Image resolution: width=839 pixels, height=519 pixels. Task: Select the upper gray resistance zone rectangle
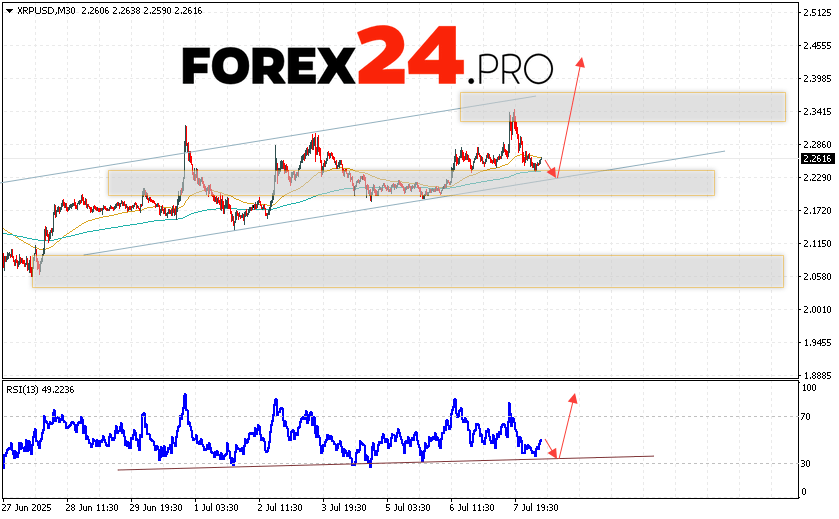tap(622, 106)
